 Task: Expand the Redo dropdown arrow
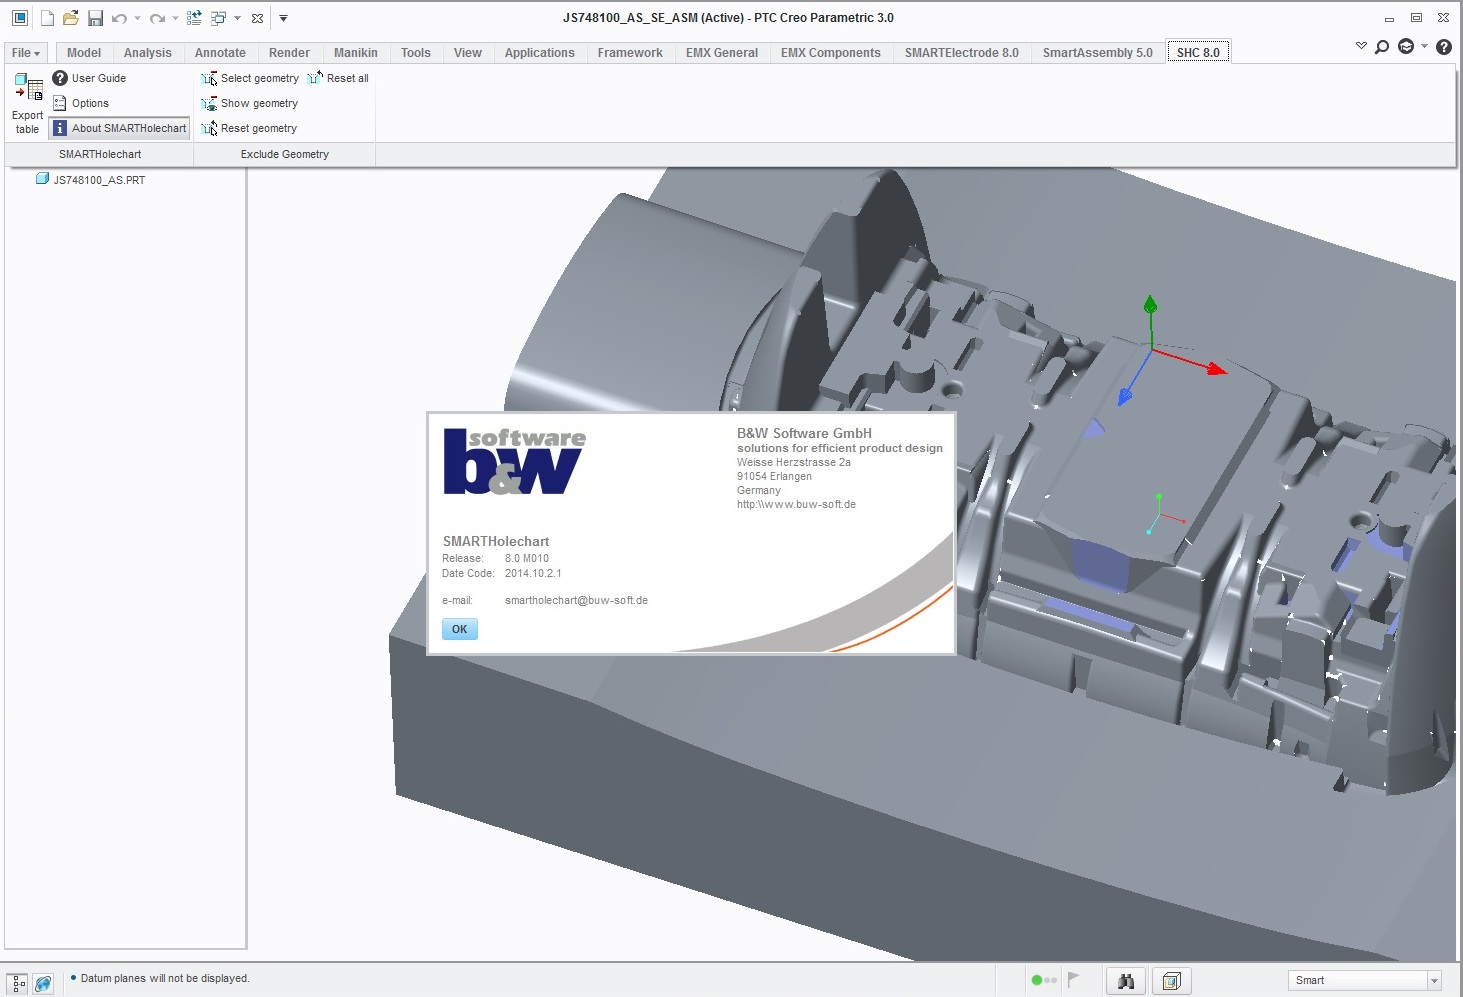coord(175,18)
